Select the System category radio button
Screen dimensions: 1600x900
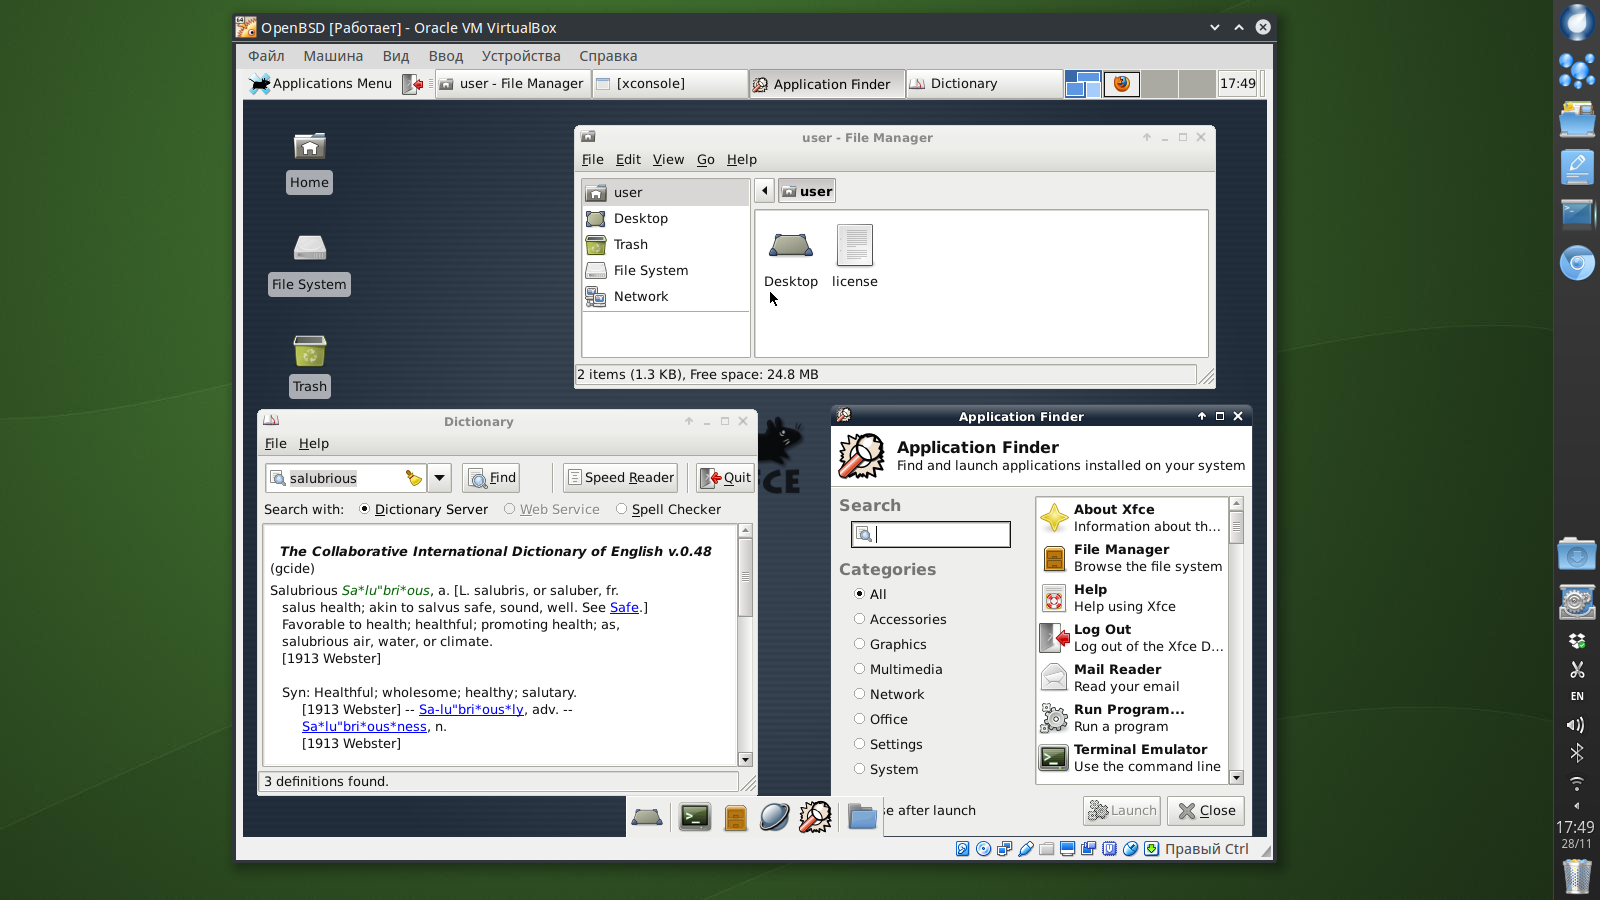point(860,769)
